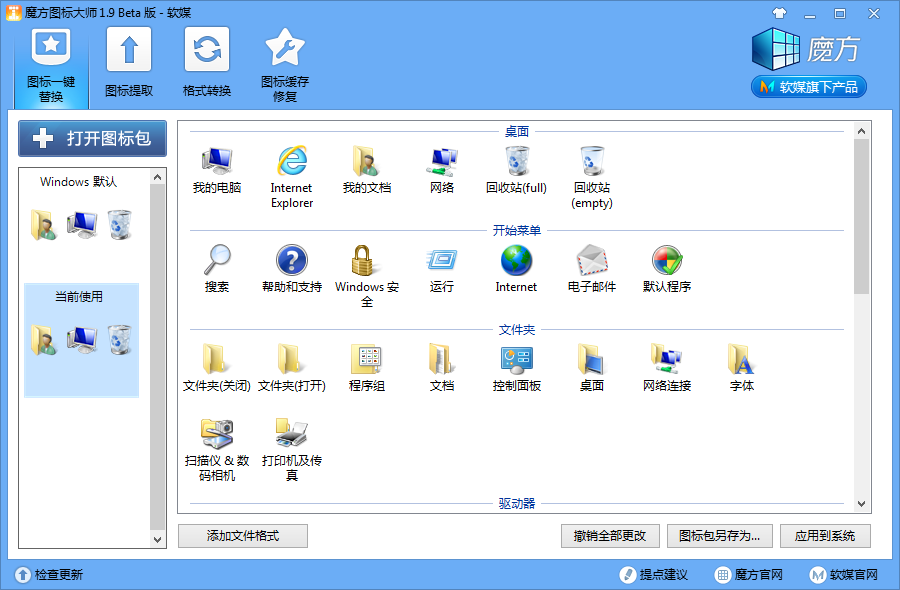Minimize the 魔方图标大师 window

(x=810, y=14)
